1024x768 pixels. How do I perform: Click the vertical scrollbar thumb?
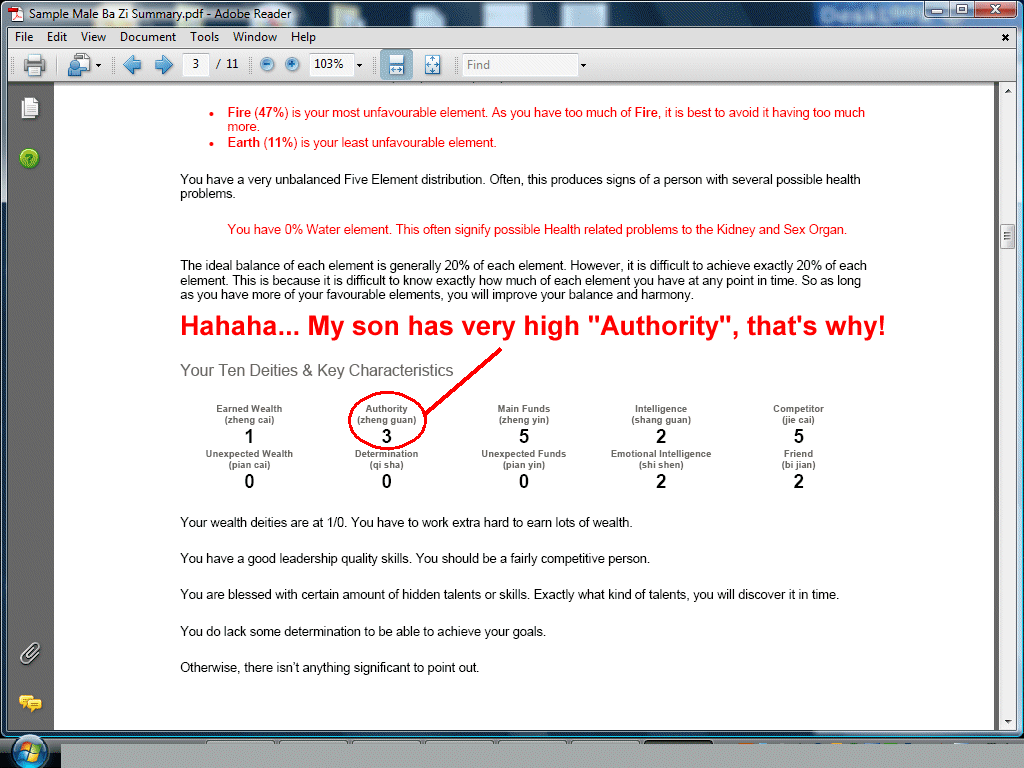1007,237
